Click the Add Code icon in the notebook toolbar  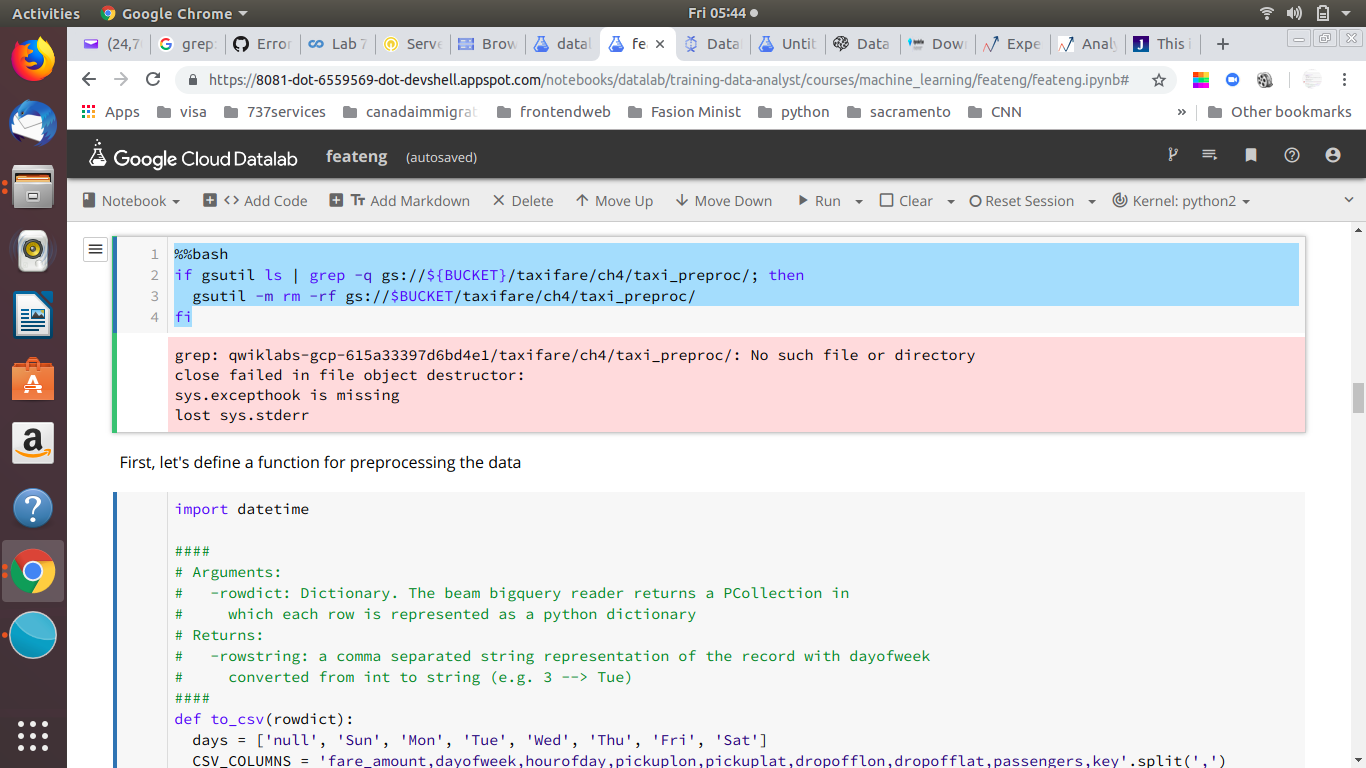coord(210,200)
